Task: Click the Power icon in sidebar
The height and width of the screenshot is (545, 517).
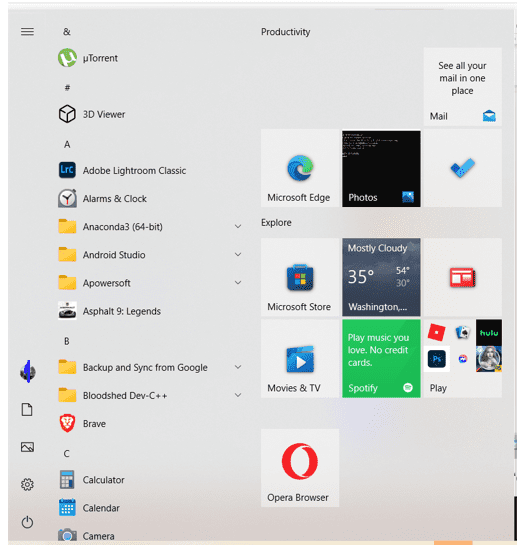Action: [27, 522]
